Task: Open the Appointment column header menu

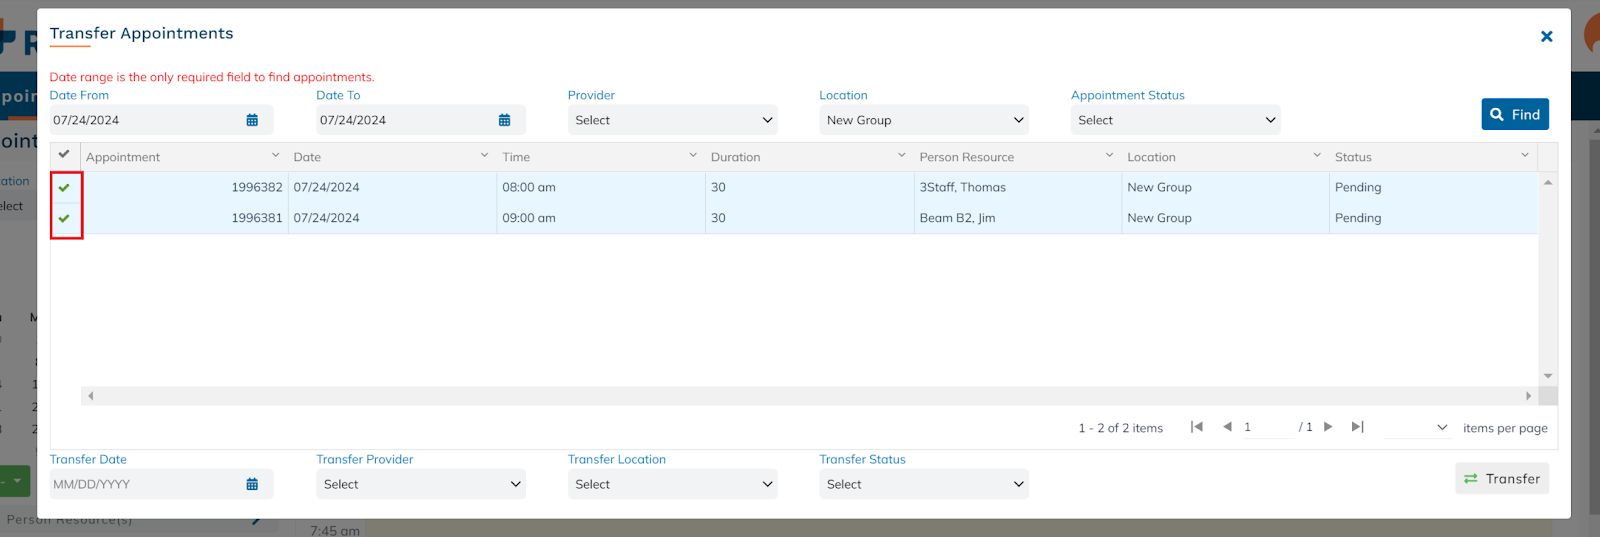Action: coord(275,156)
